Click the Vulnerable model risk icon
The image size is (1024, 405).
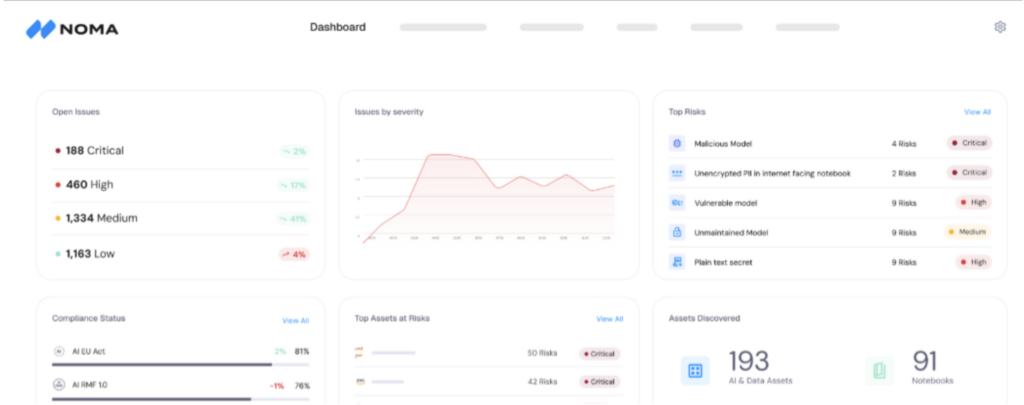pos(677,203)
